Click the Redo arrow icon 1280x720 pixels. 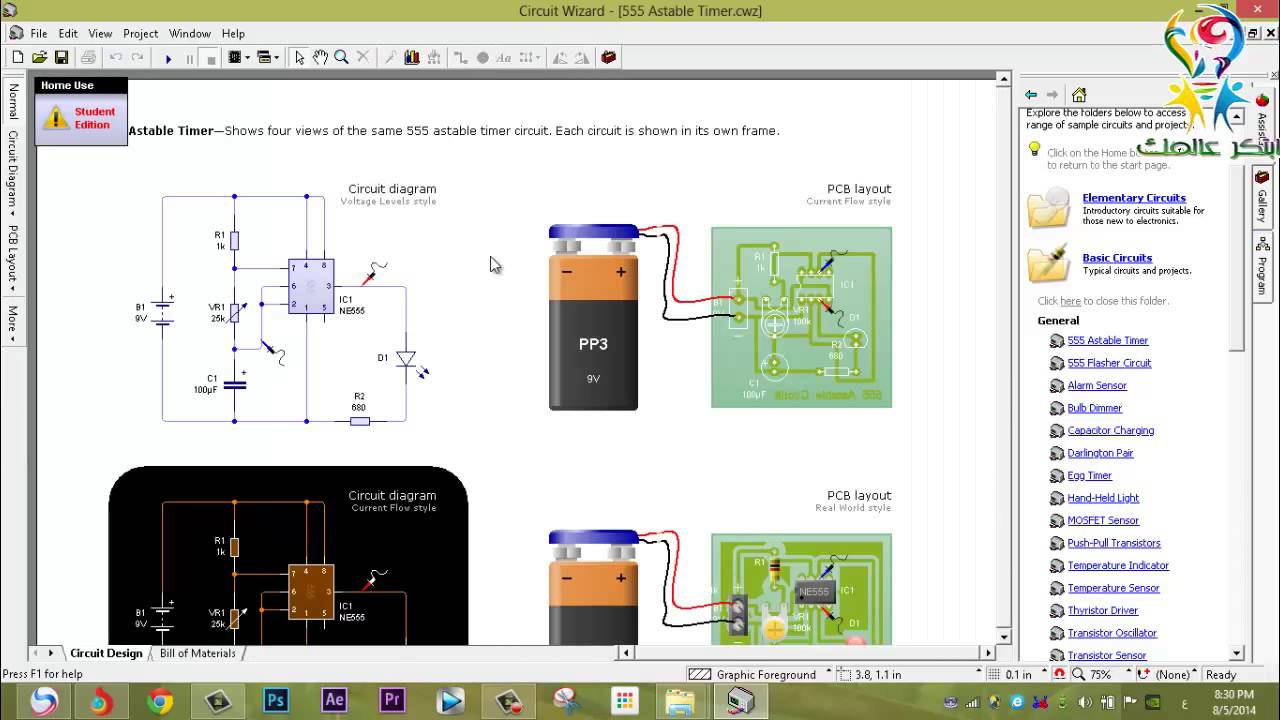(x=137, y=58)
